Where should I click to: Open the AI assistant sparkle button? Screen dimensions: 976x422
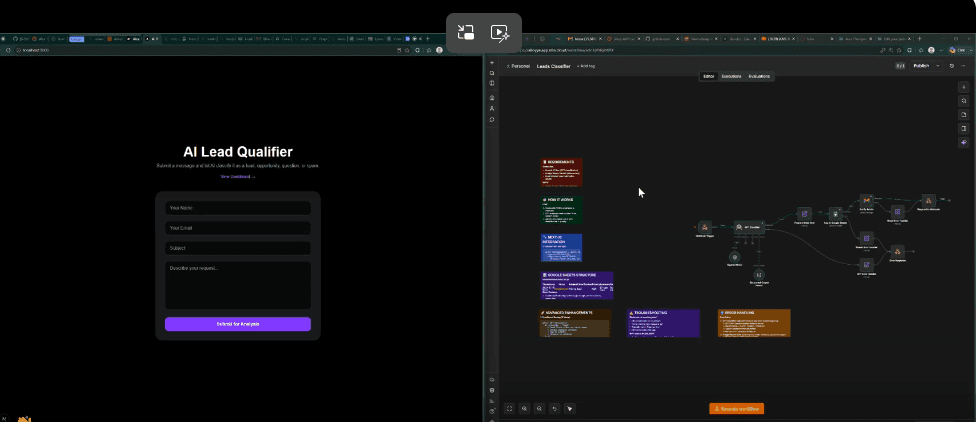pyautogui.click(x=964, y=143)
